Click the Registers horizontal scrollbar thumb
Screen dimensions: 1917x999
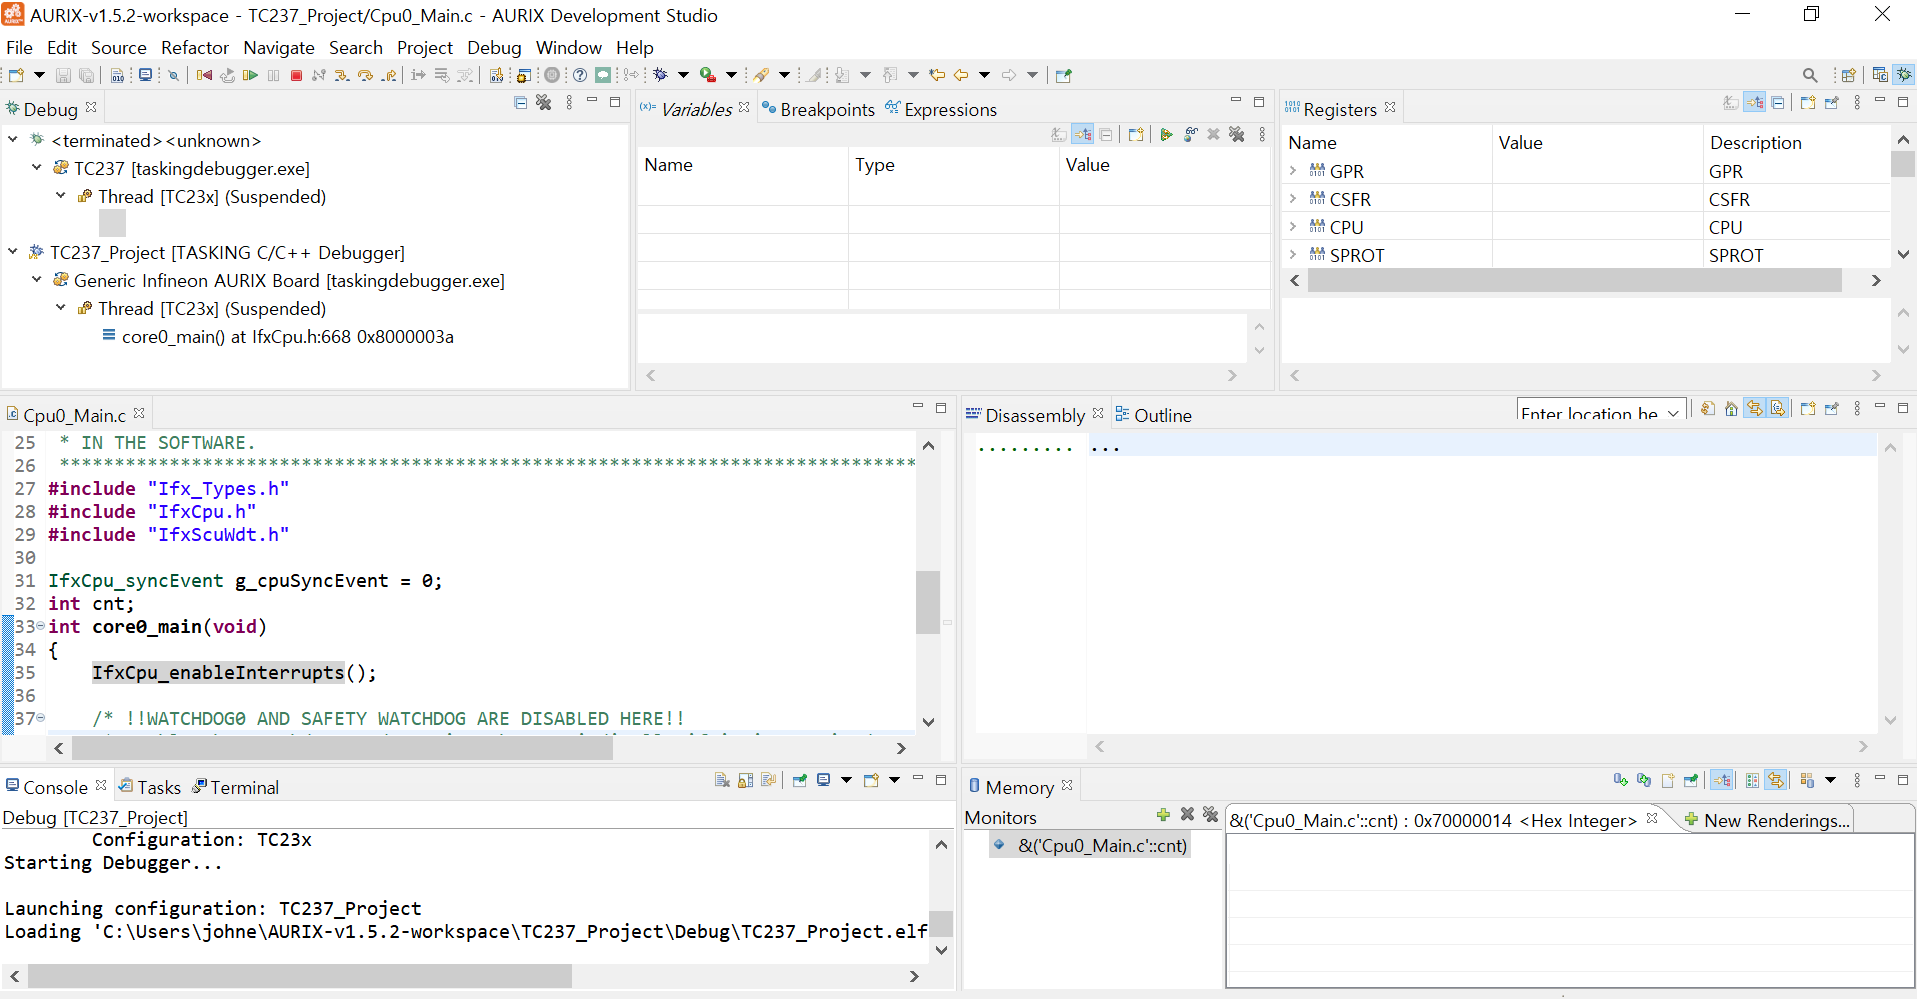[1575, 280]
